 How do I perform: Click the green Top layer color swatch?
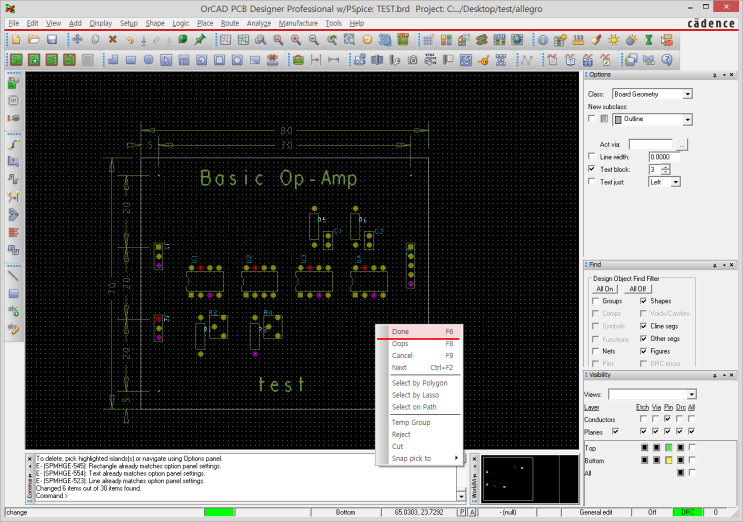(669, 446)
